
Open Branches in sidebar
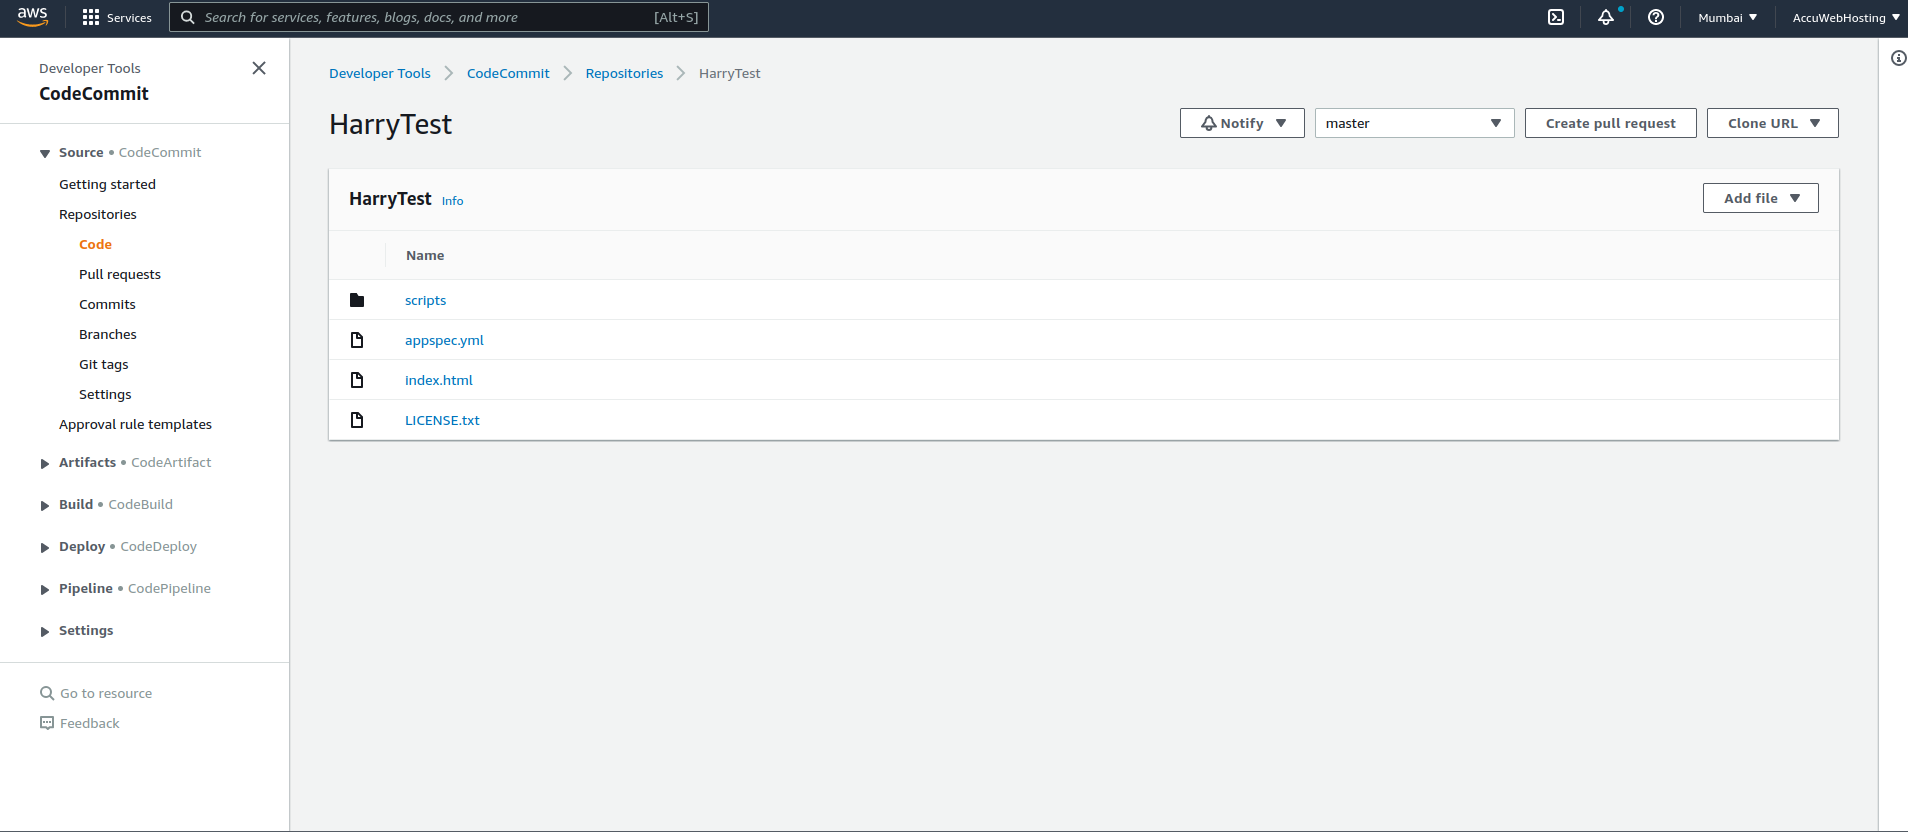click(x=108, y=334)
